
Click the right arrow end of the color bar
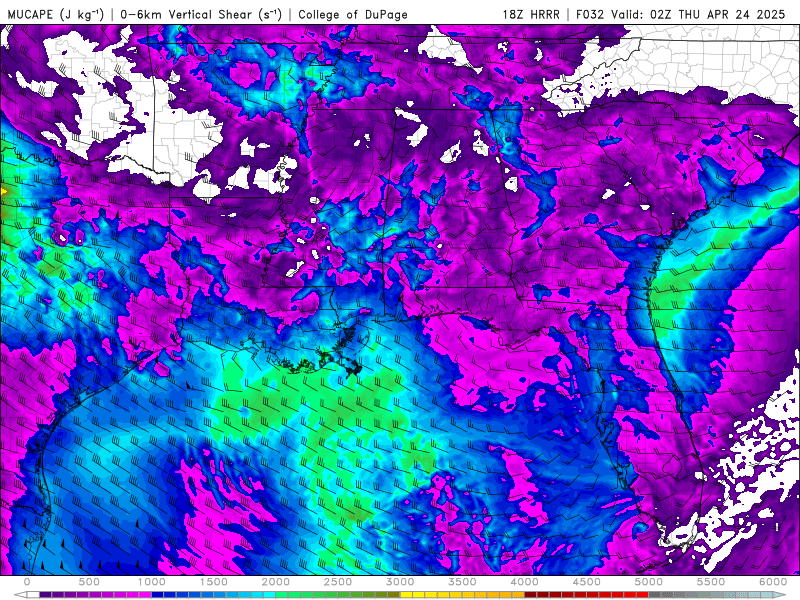[779, 595]
